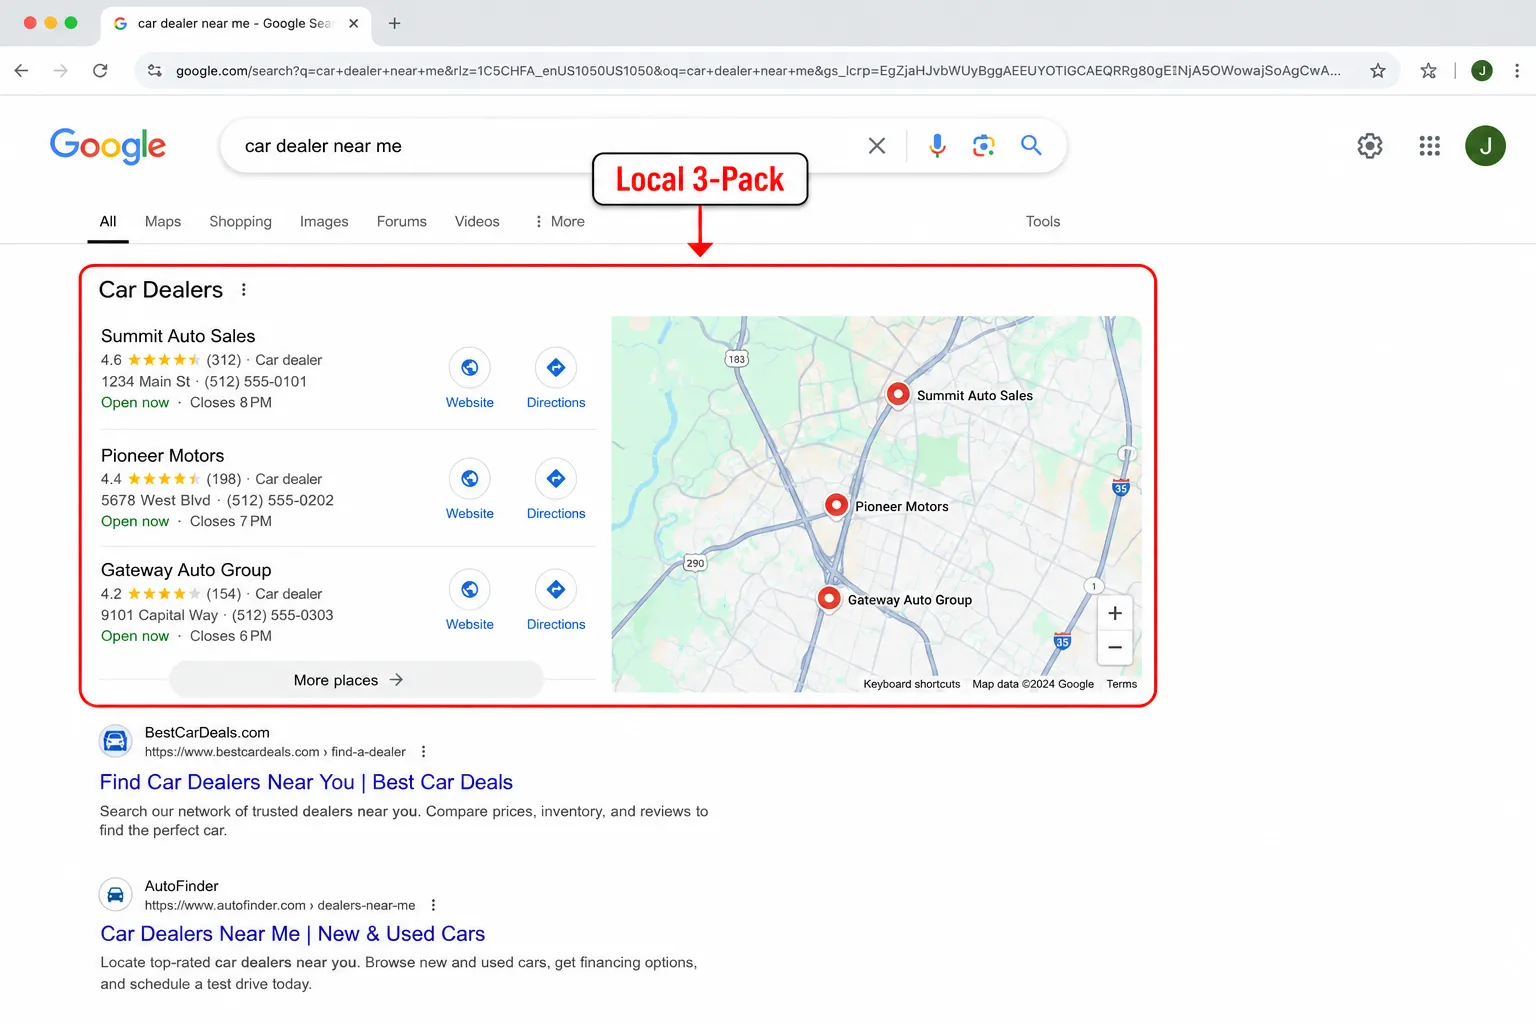Viewport: 1536px width, 1024px height.
Task: Click the '9101 Capital Way' address
Action: click(159, 615)
